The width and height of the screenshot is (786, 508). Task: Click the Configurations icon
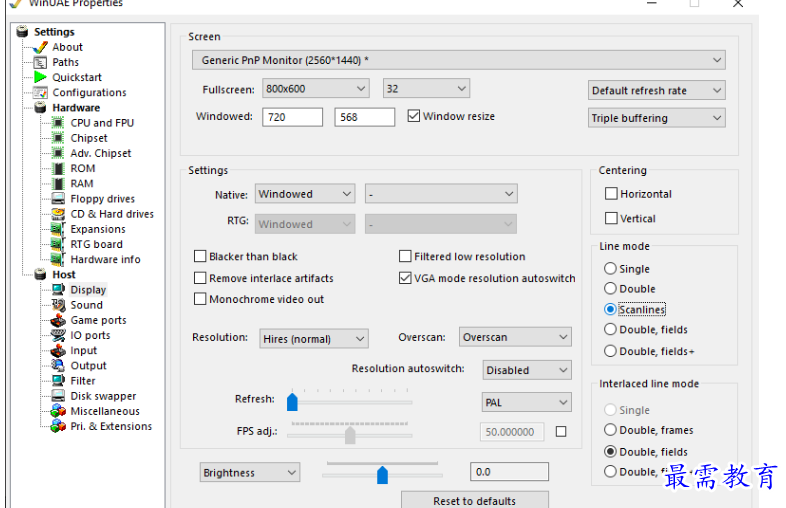point(40,93)
